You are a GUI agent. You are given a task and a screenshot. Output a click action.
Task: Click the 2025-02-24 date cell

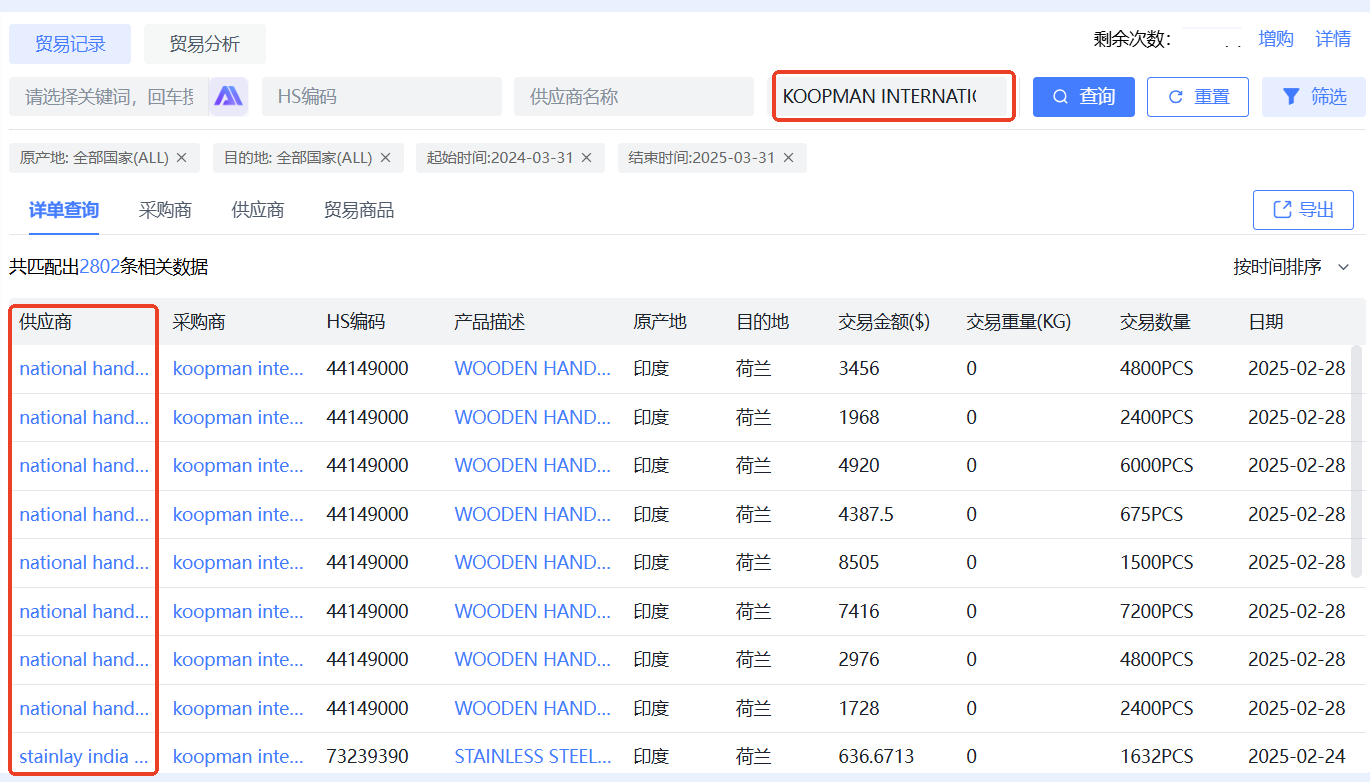[1297, 756]
